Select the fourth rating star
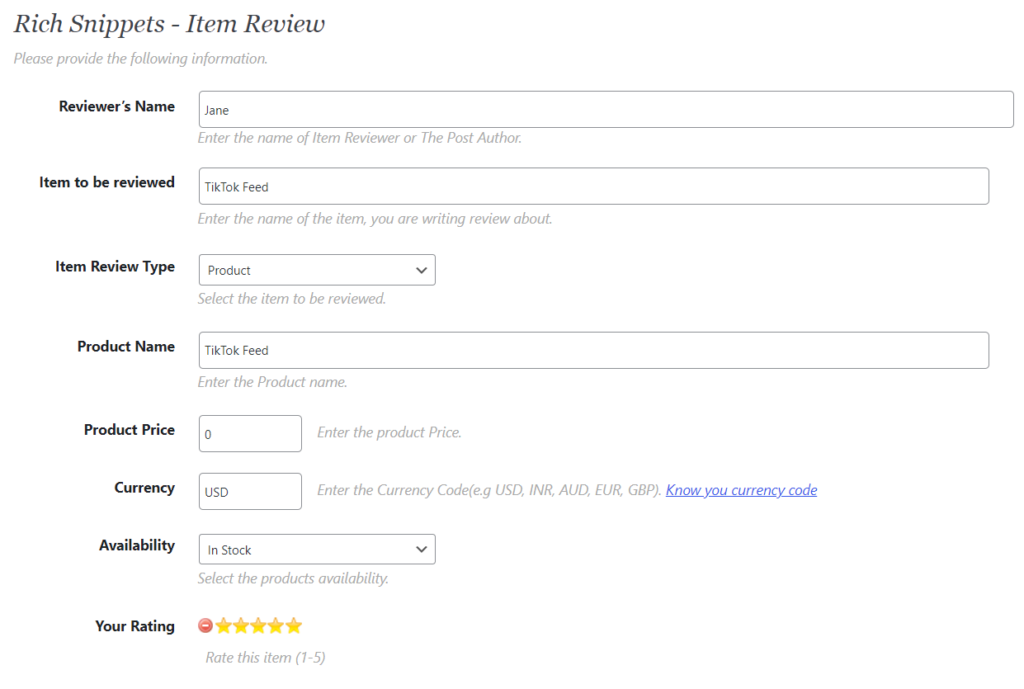 point(275,625)
